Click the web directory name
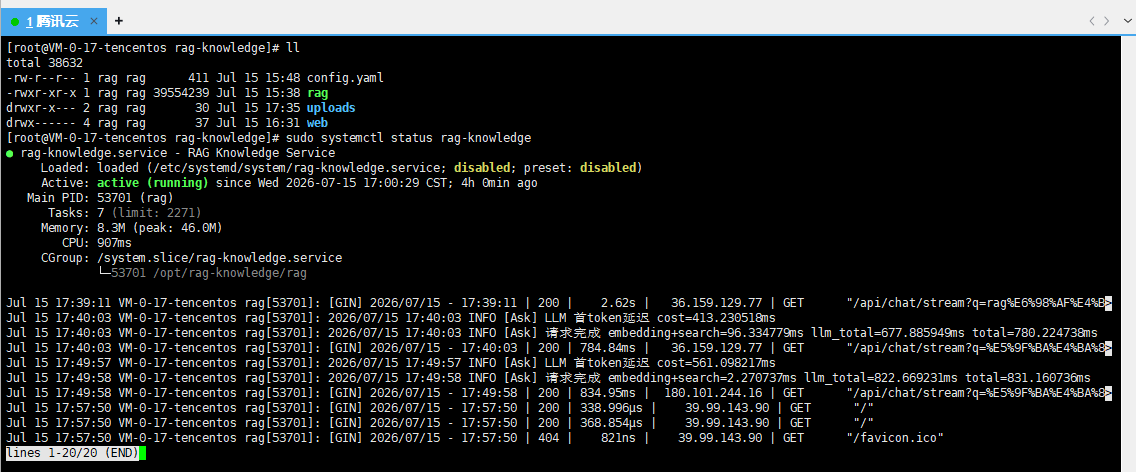 317,123
